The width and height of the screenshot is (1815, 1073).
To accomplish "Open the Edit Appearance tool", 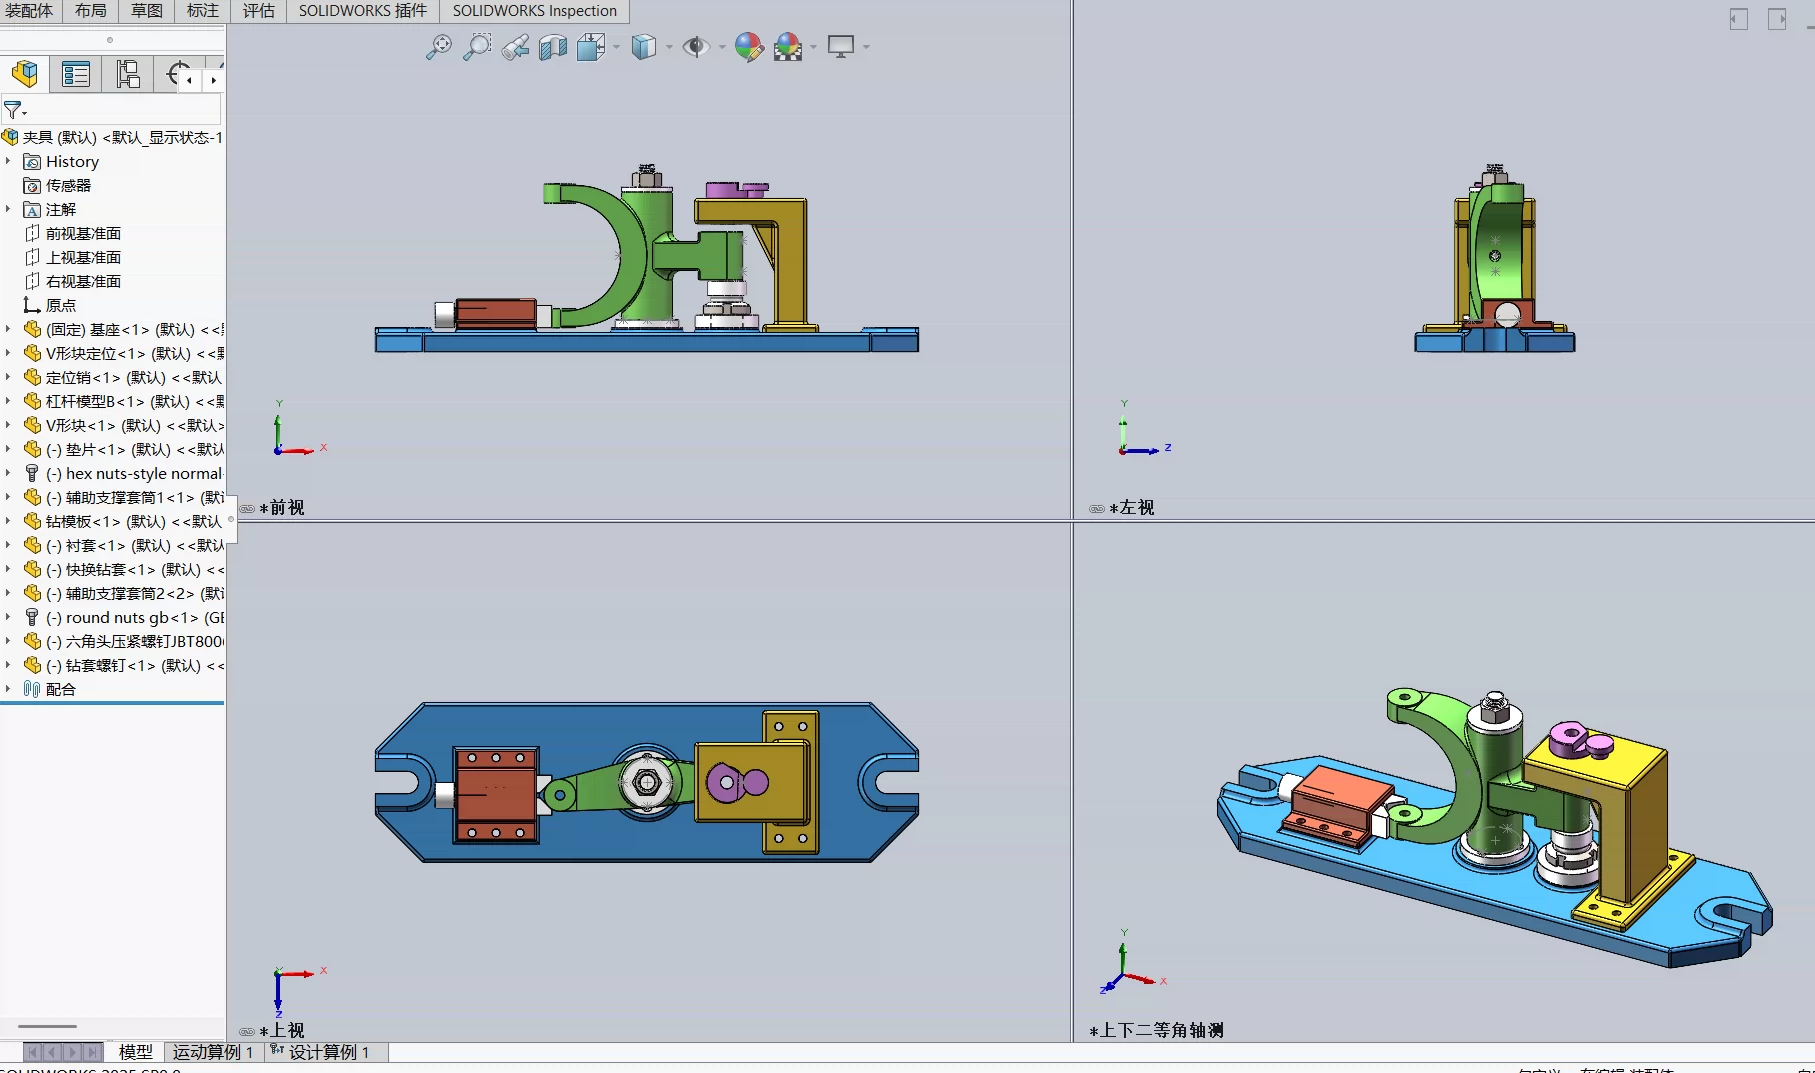I will 749,47.
